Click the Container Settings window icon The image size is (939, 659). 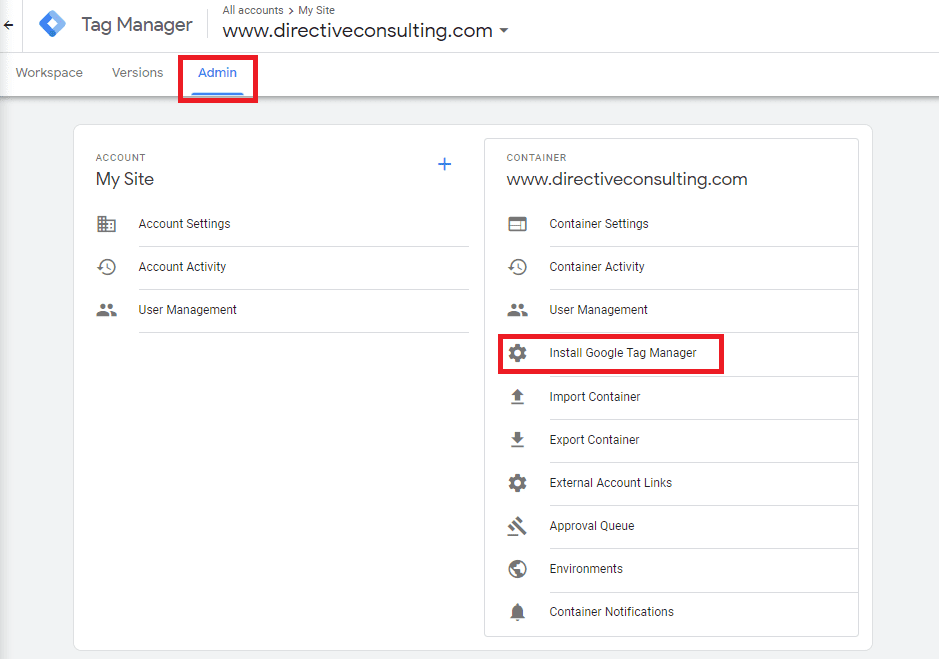pyautogui.click(x=517, y=224)
